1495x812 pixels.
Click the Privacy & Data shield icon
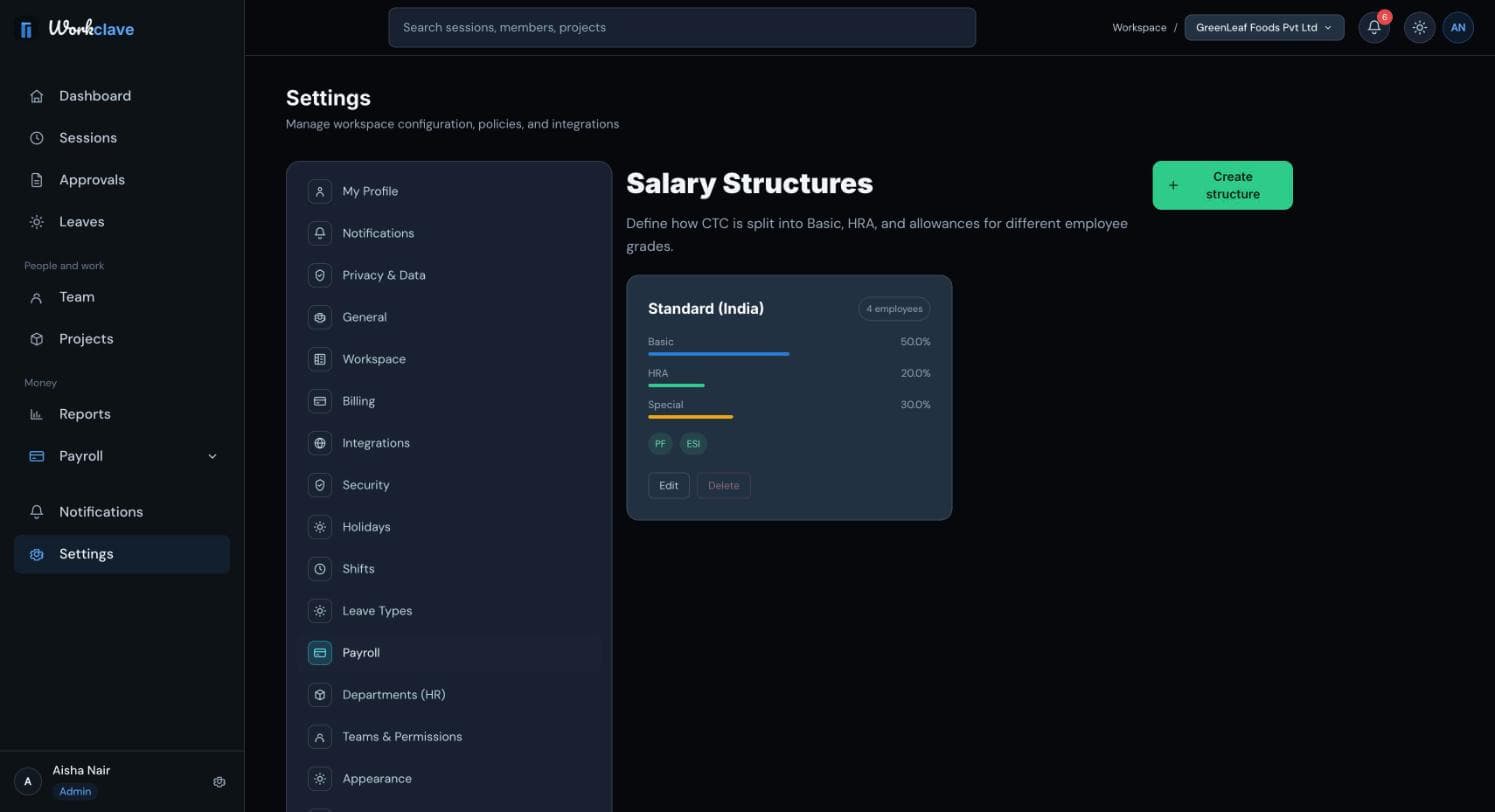coord(320,275)
